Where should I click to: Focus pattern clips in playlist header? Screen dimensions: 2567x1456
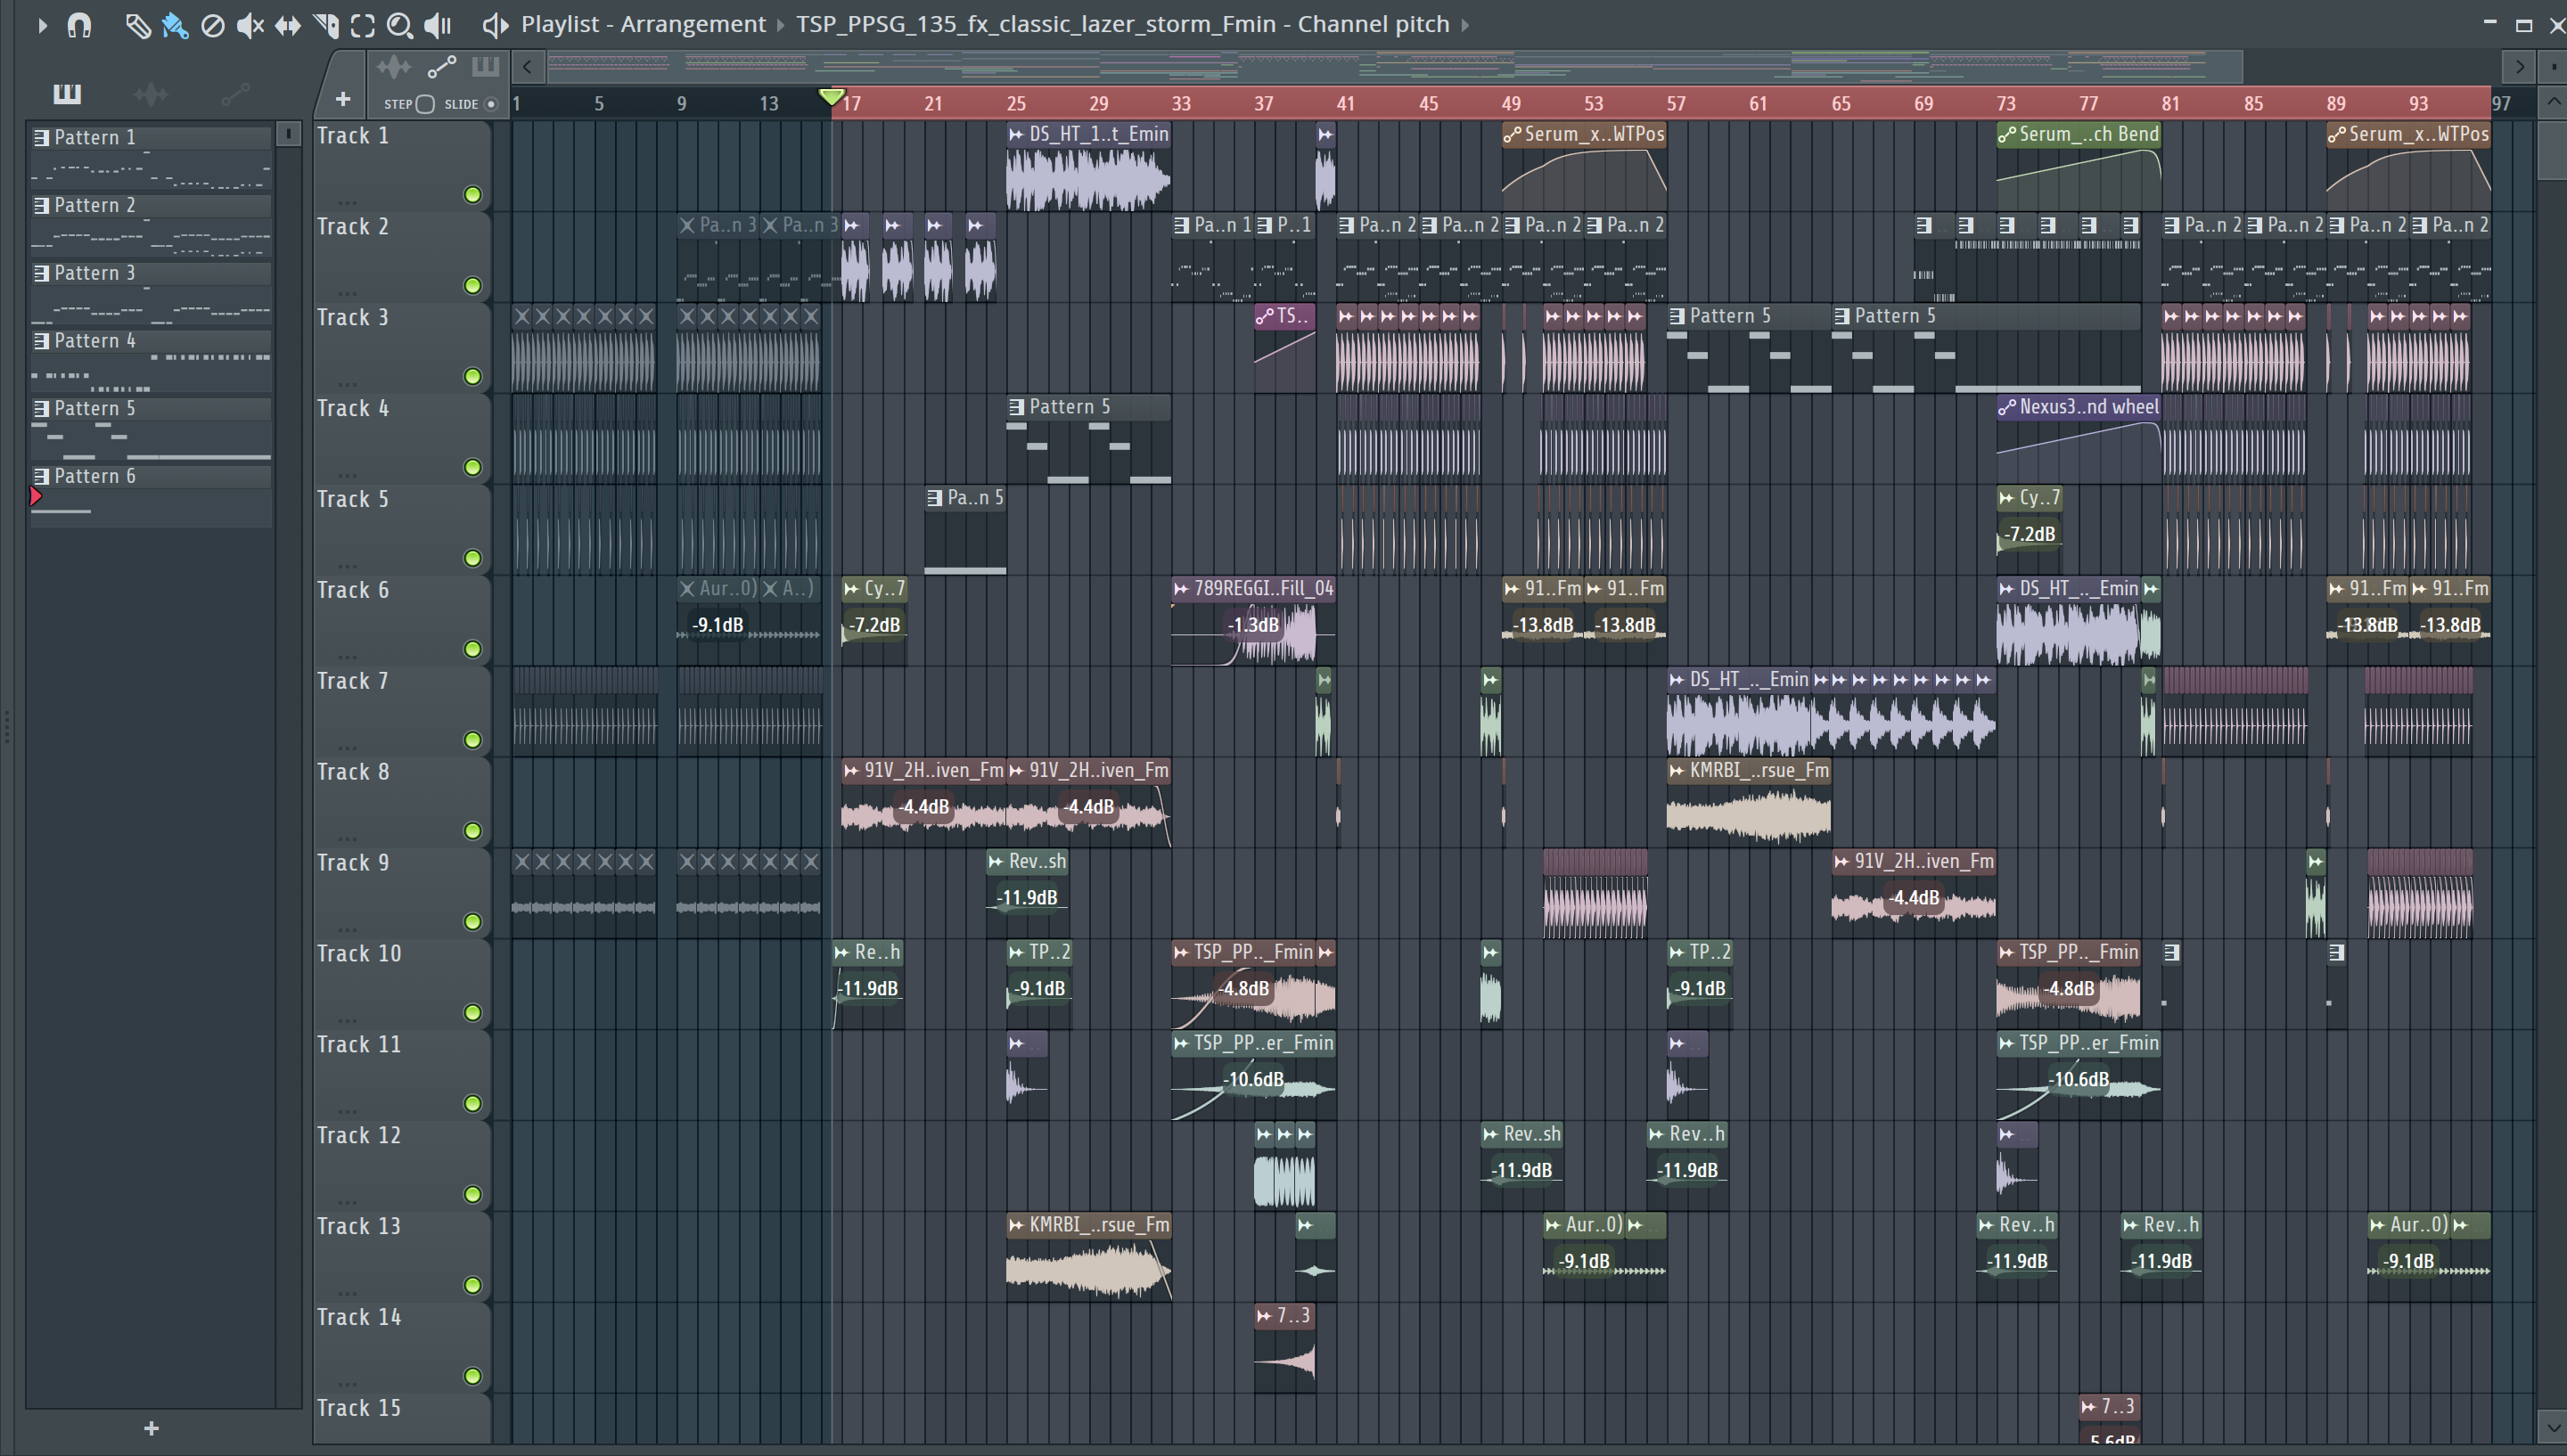pyautogui.click(x=486, y=68)
